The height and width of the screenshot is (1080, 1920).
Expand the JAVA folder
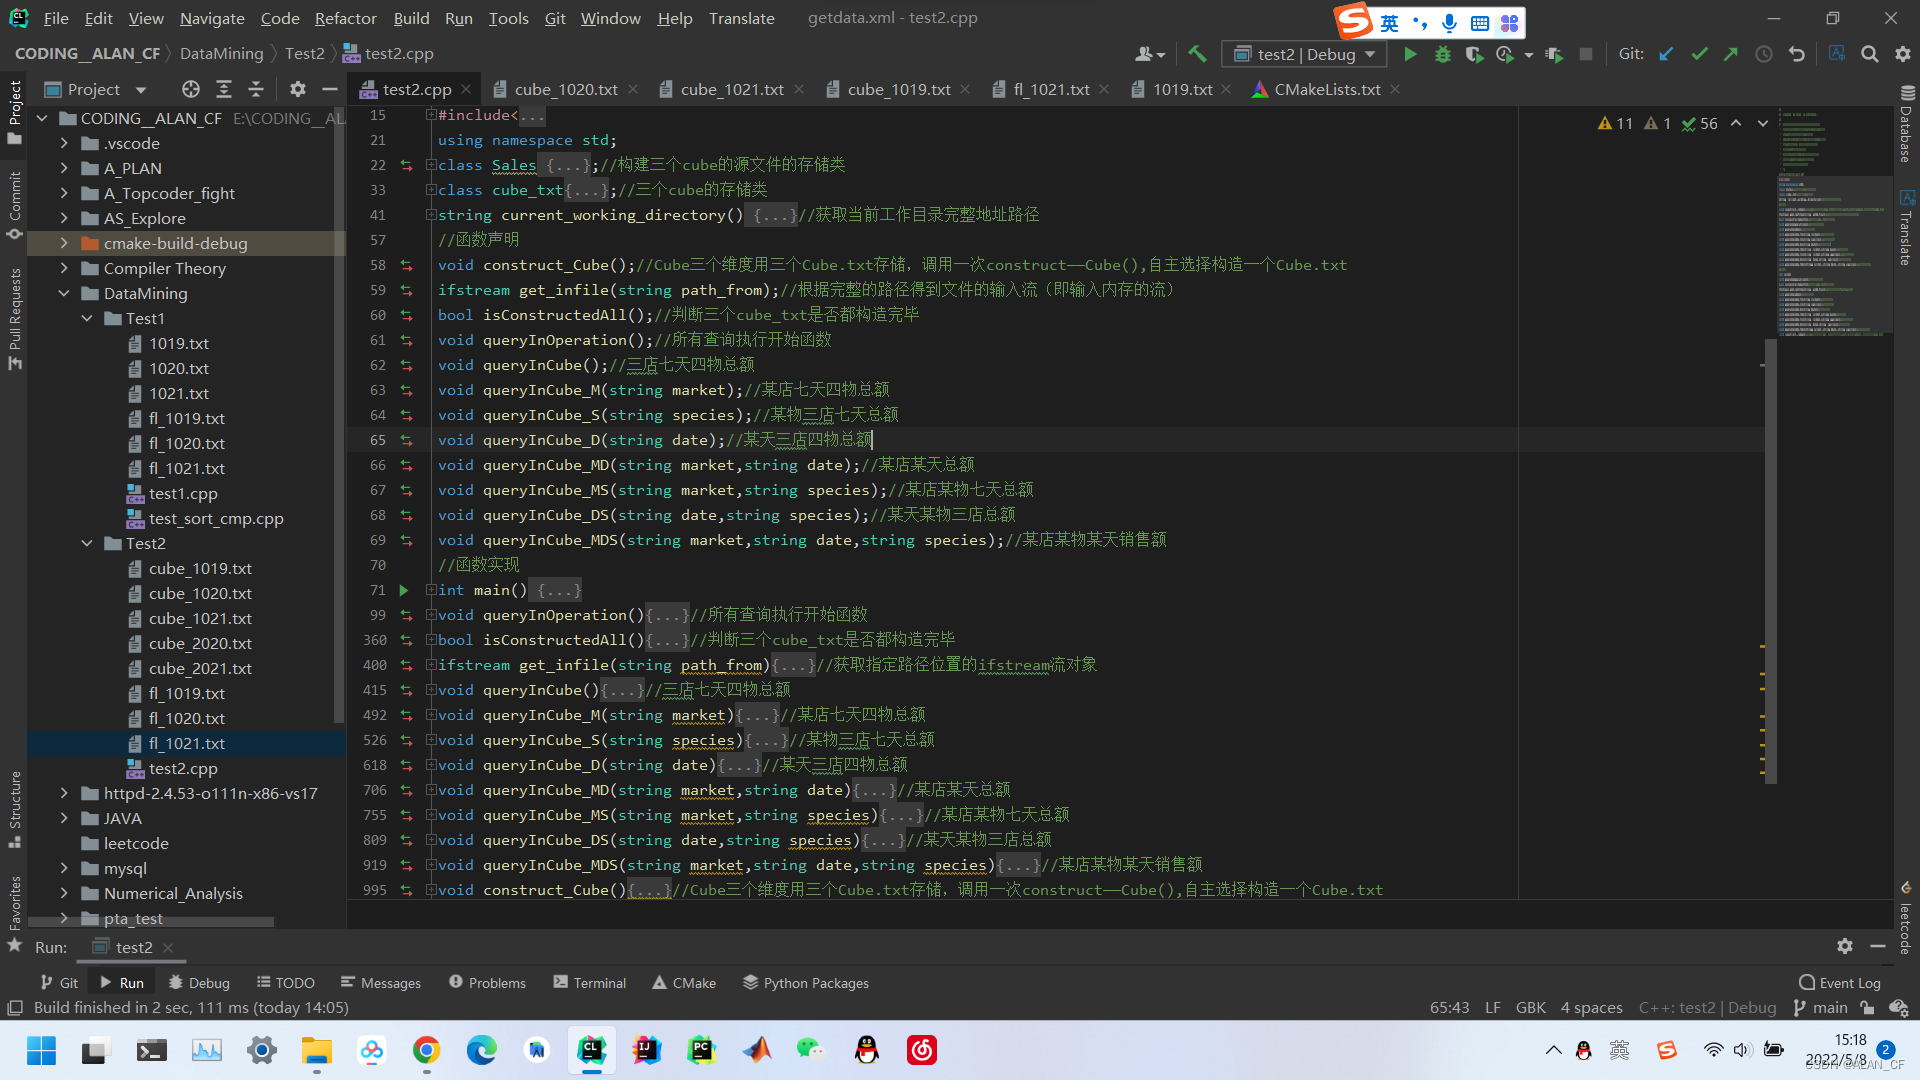pyautogui.click(x=64, y=818)
